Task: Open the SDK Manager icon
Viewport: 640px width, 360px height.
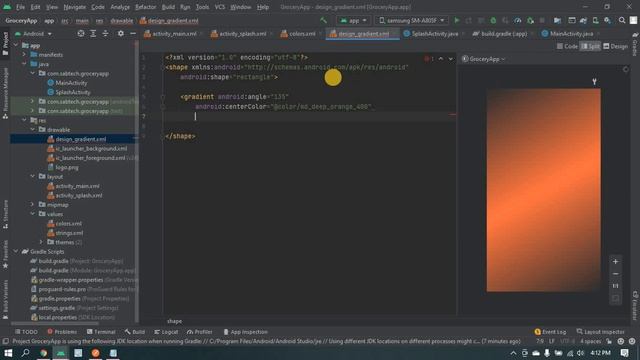Action: (x=607, y=20)
